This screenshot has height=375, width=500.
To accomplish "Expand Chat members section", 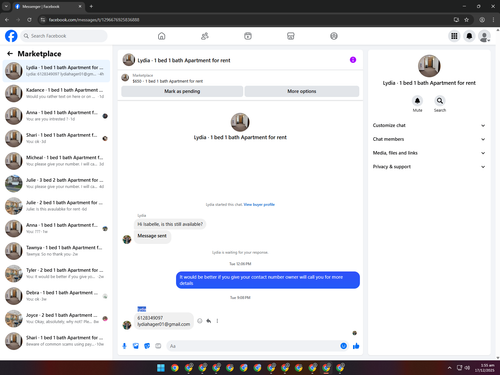I will (429, 139).
